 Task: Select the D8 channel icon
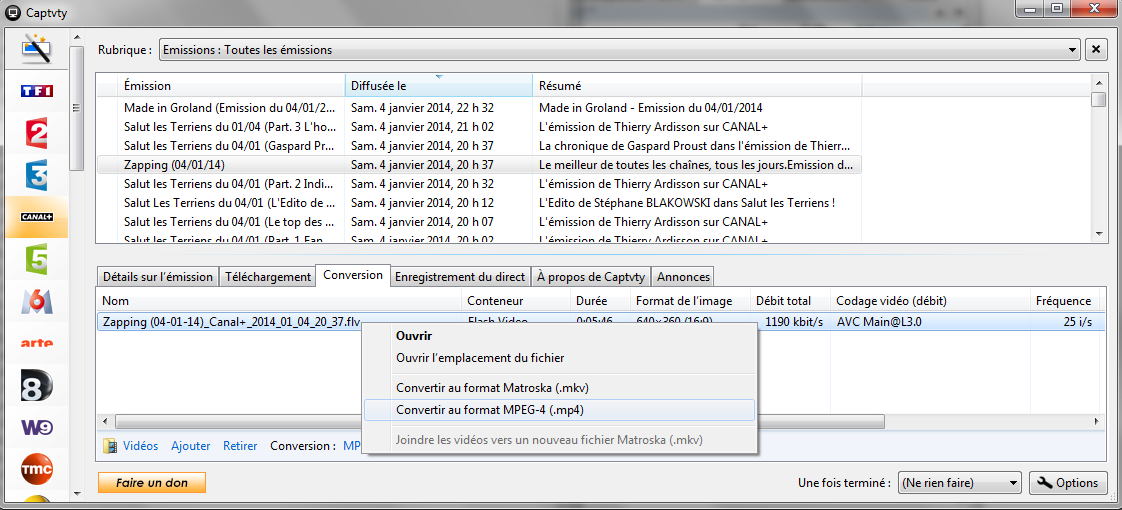36,385
